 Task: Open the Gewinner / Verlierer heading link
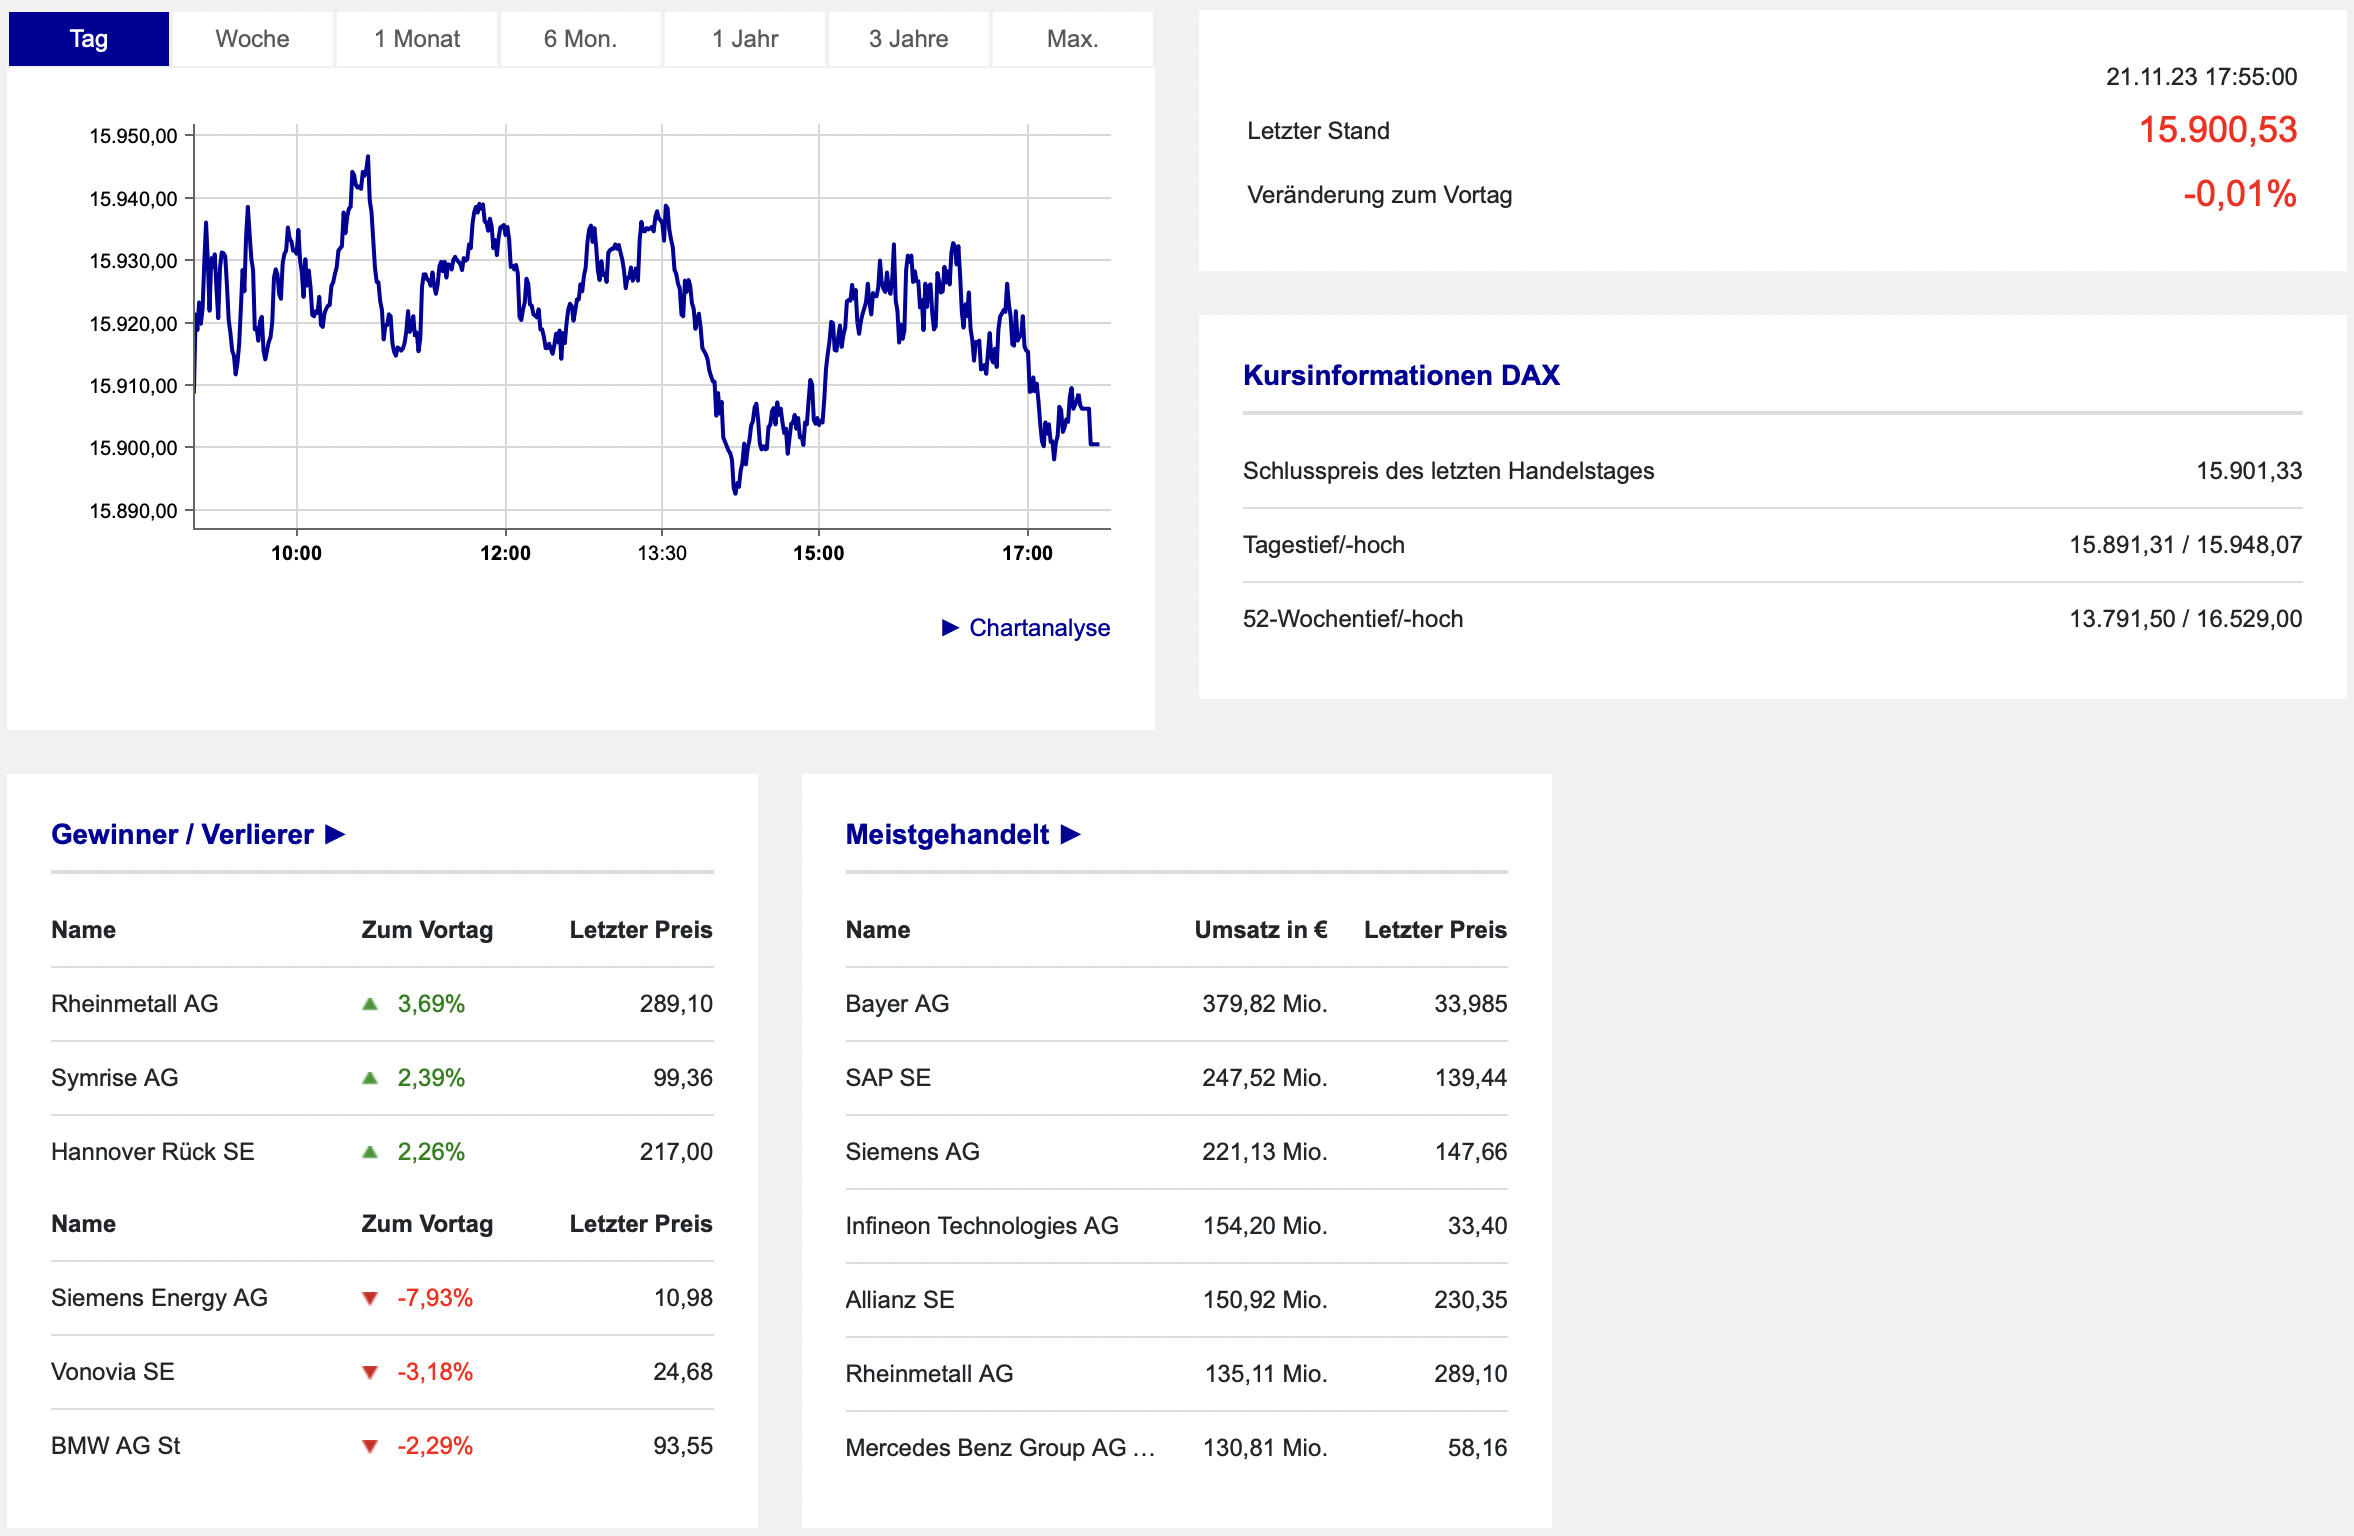point(182,834)
